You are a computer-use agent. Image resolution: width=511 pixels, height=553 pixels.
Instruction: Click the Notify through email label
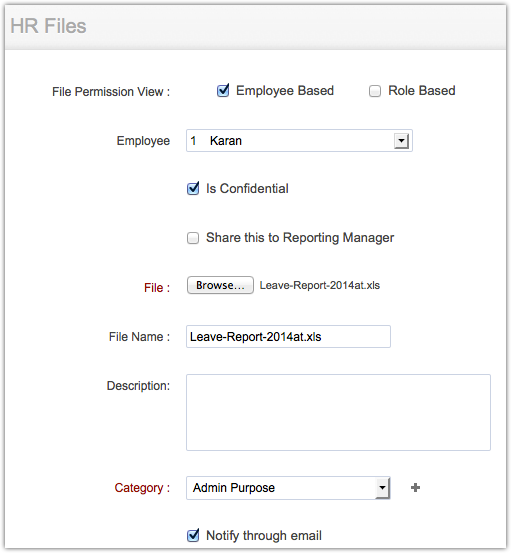(x=264, y=535)
